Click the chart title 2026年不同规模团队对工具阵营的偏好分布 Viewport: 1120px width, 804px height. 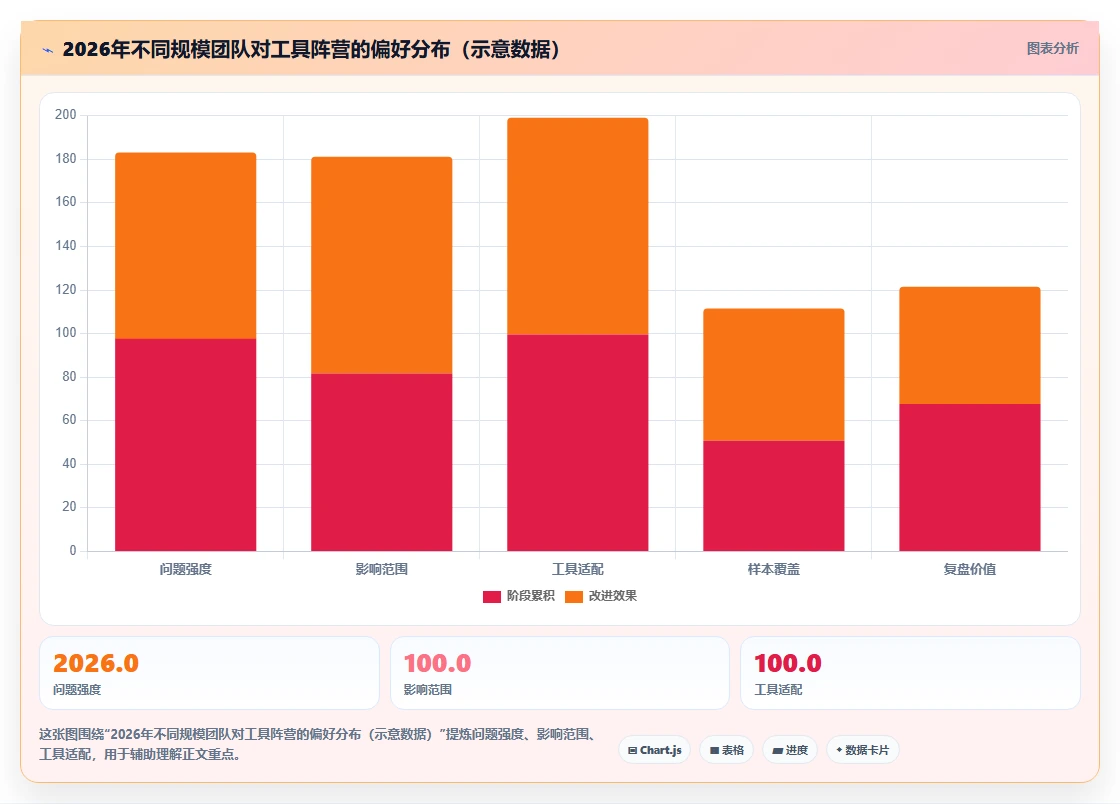coord(311,49)
